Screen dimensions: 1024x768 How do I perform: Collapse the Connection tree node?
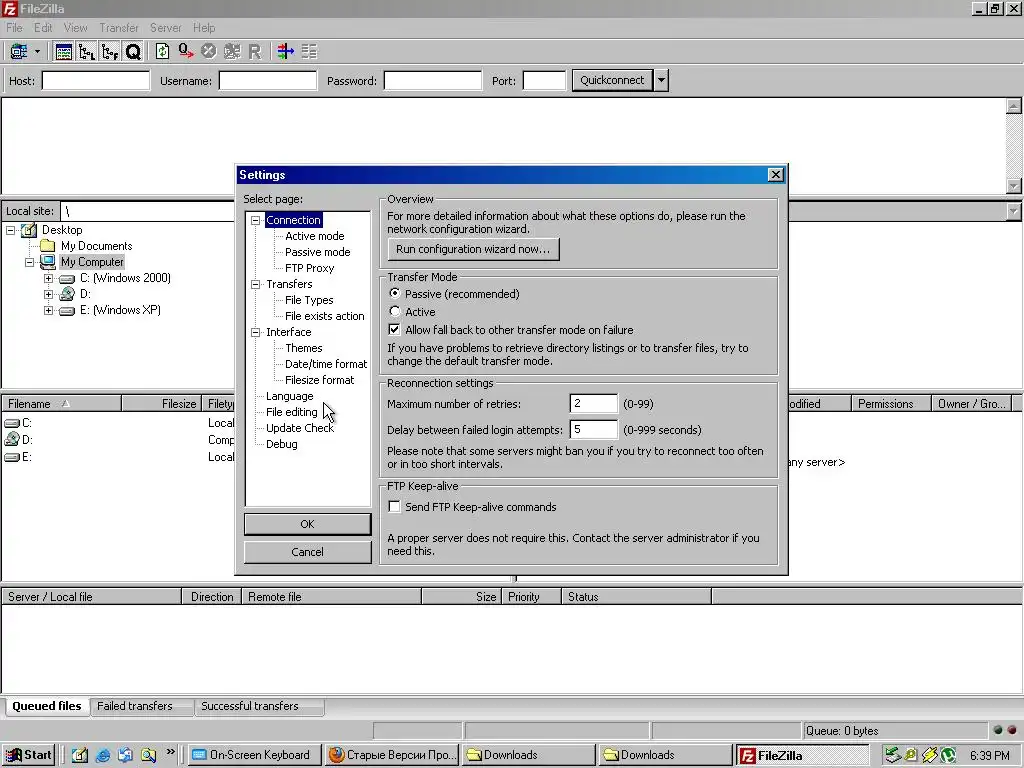[x=256, y=220]
